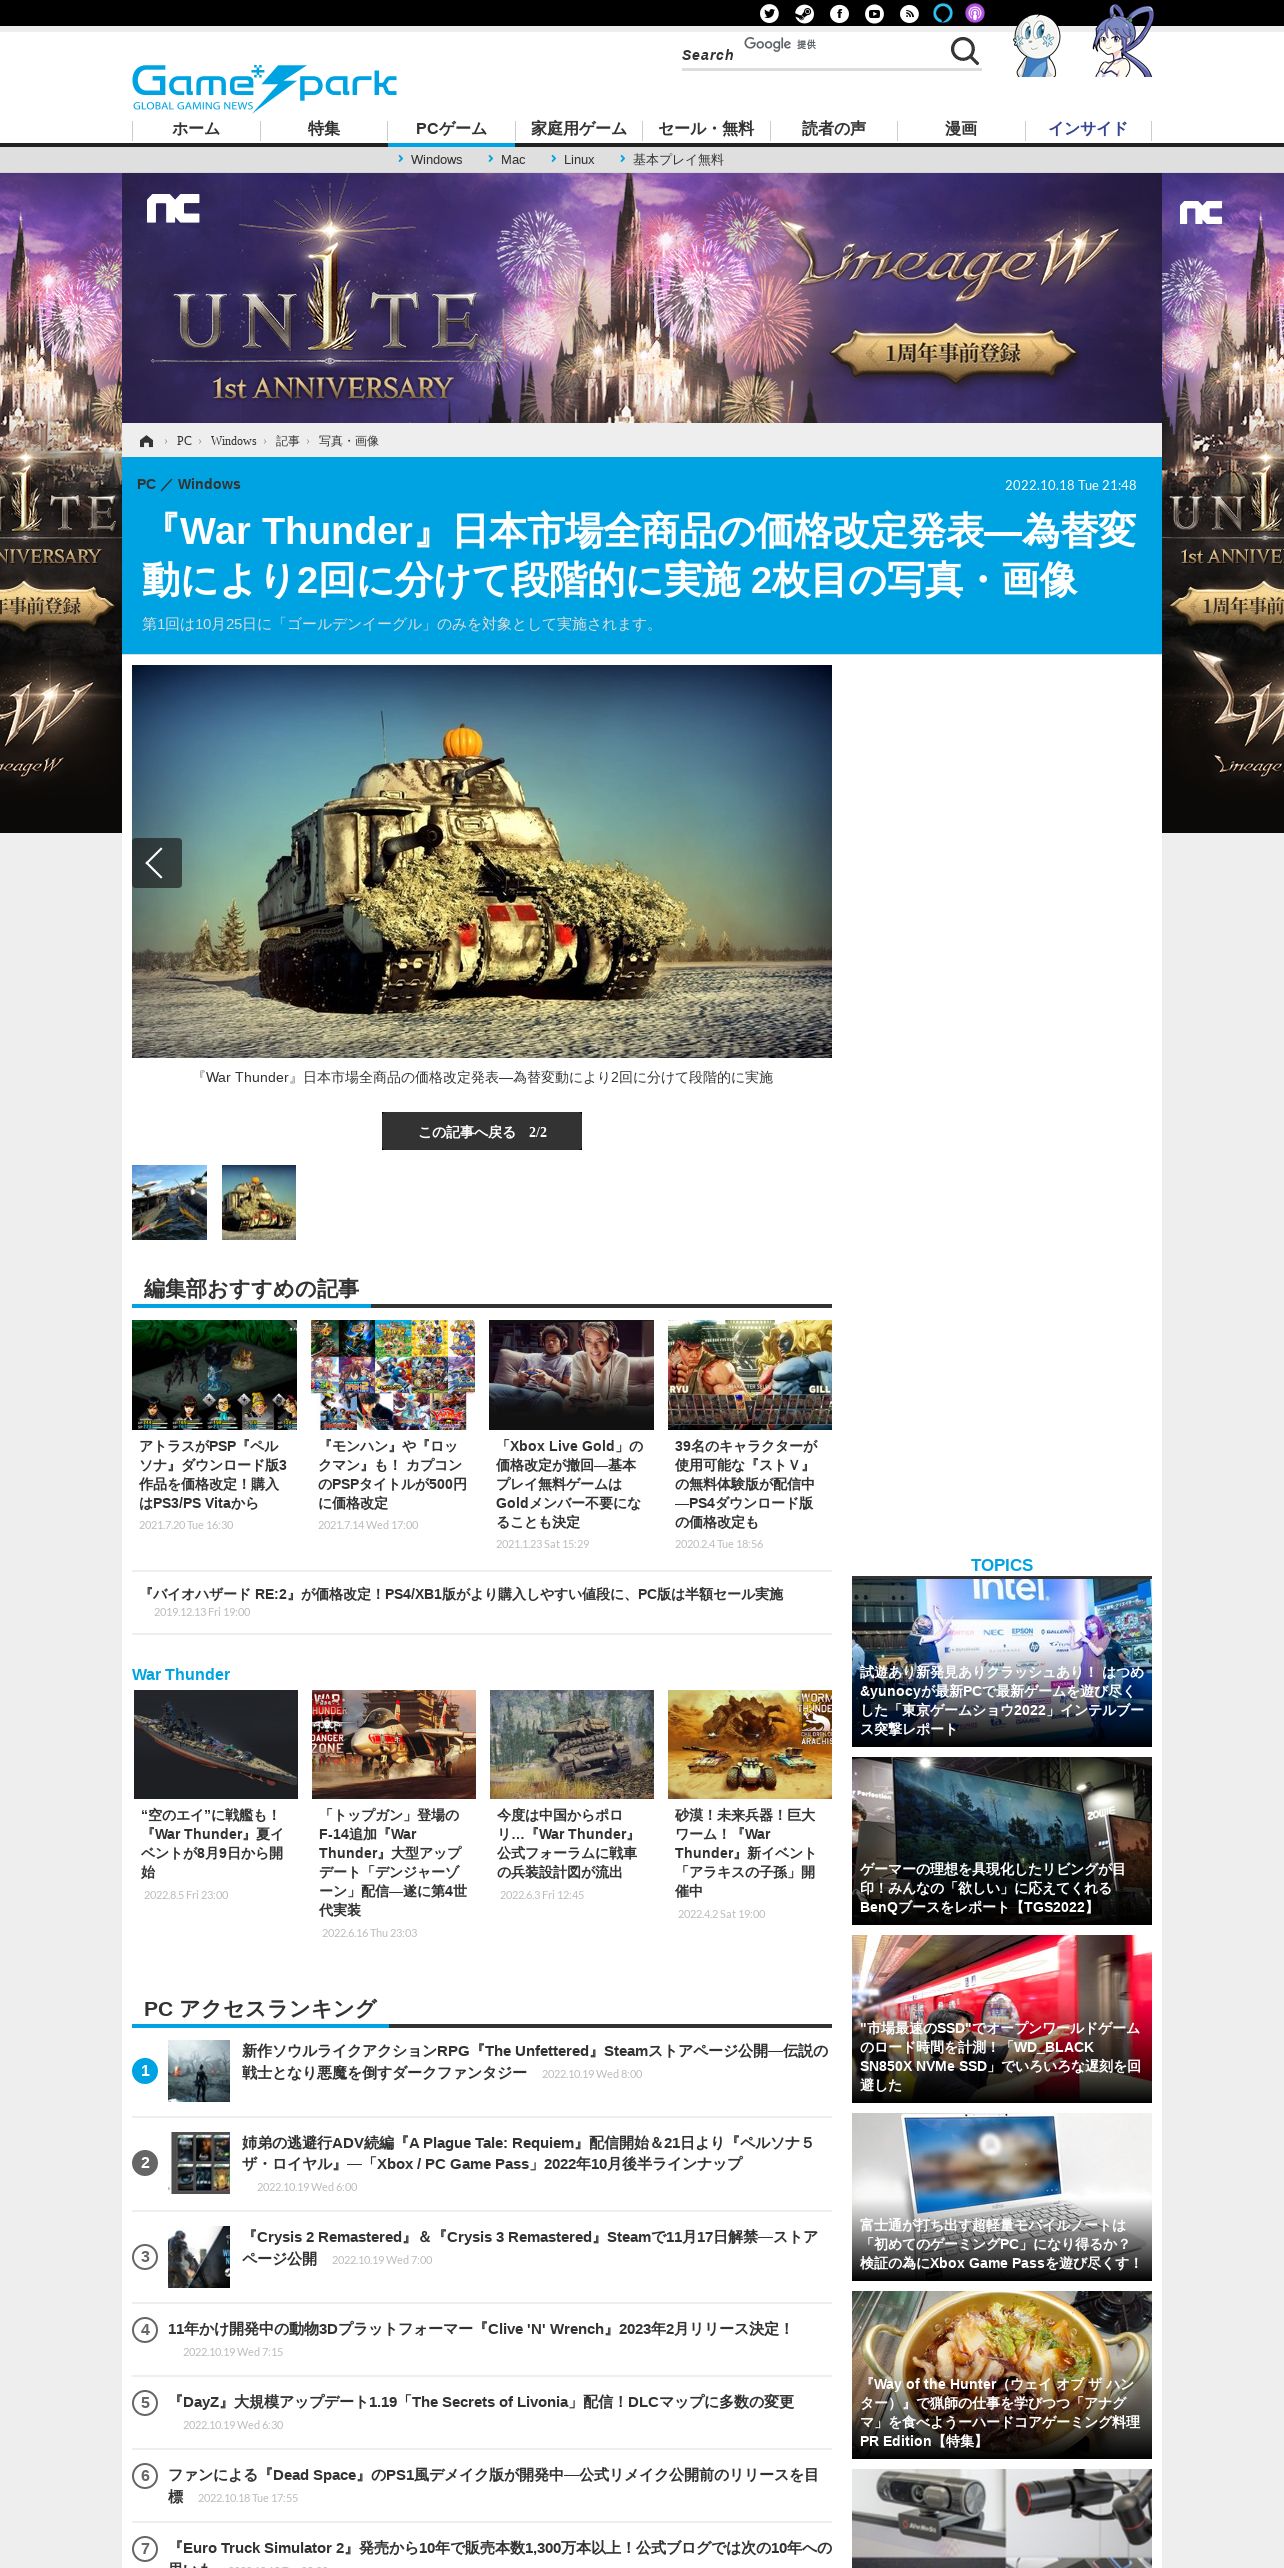Click the purple-haired girl mascot

[x=1122, y=42]
